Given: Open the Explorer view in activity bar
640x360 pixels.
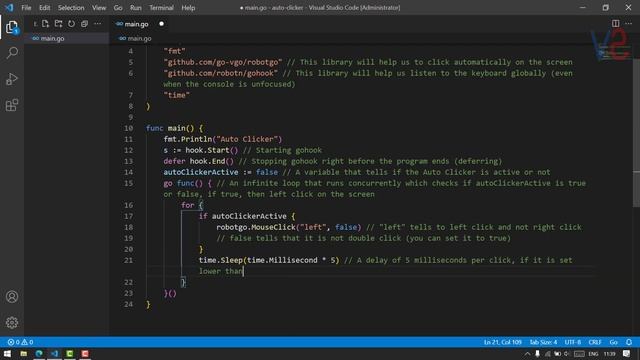Looking at the screenshot, I should point(12,27).
